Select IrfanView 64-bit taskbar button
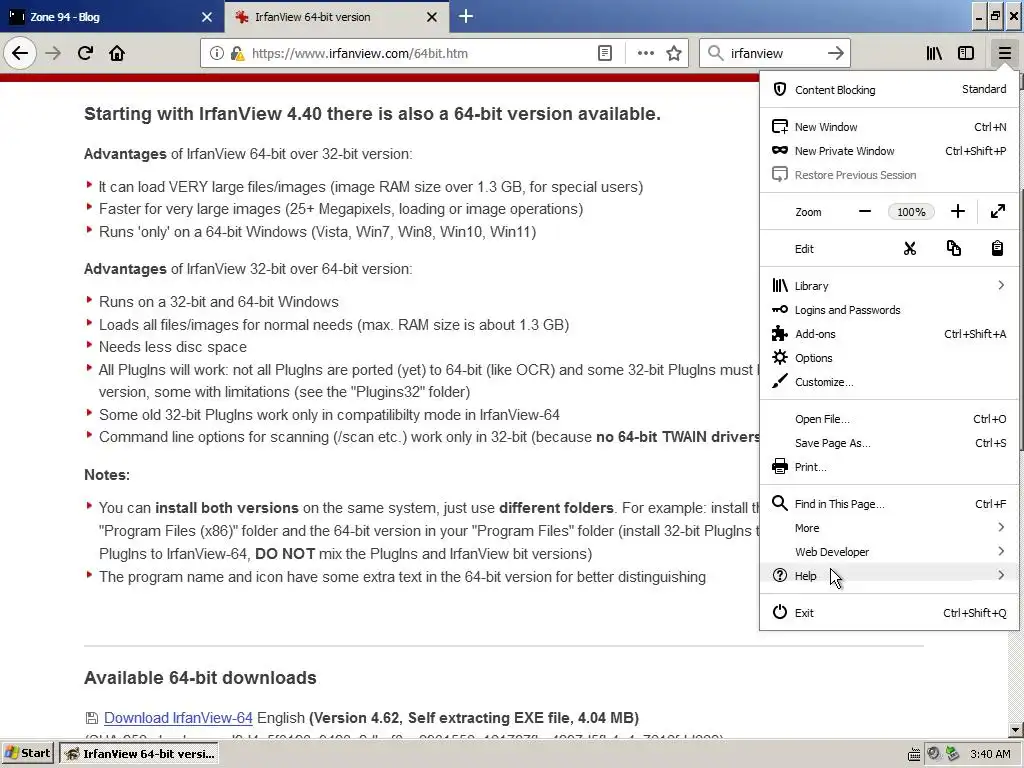1024x768 pixels. (x=140, y=754)
